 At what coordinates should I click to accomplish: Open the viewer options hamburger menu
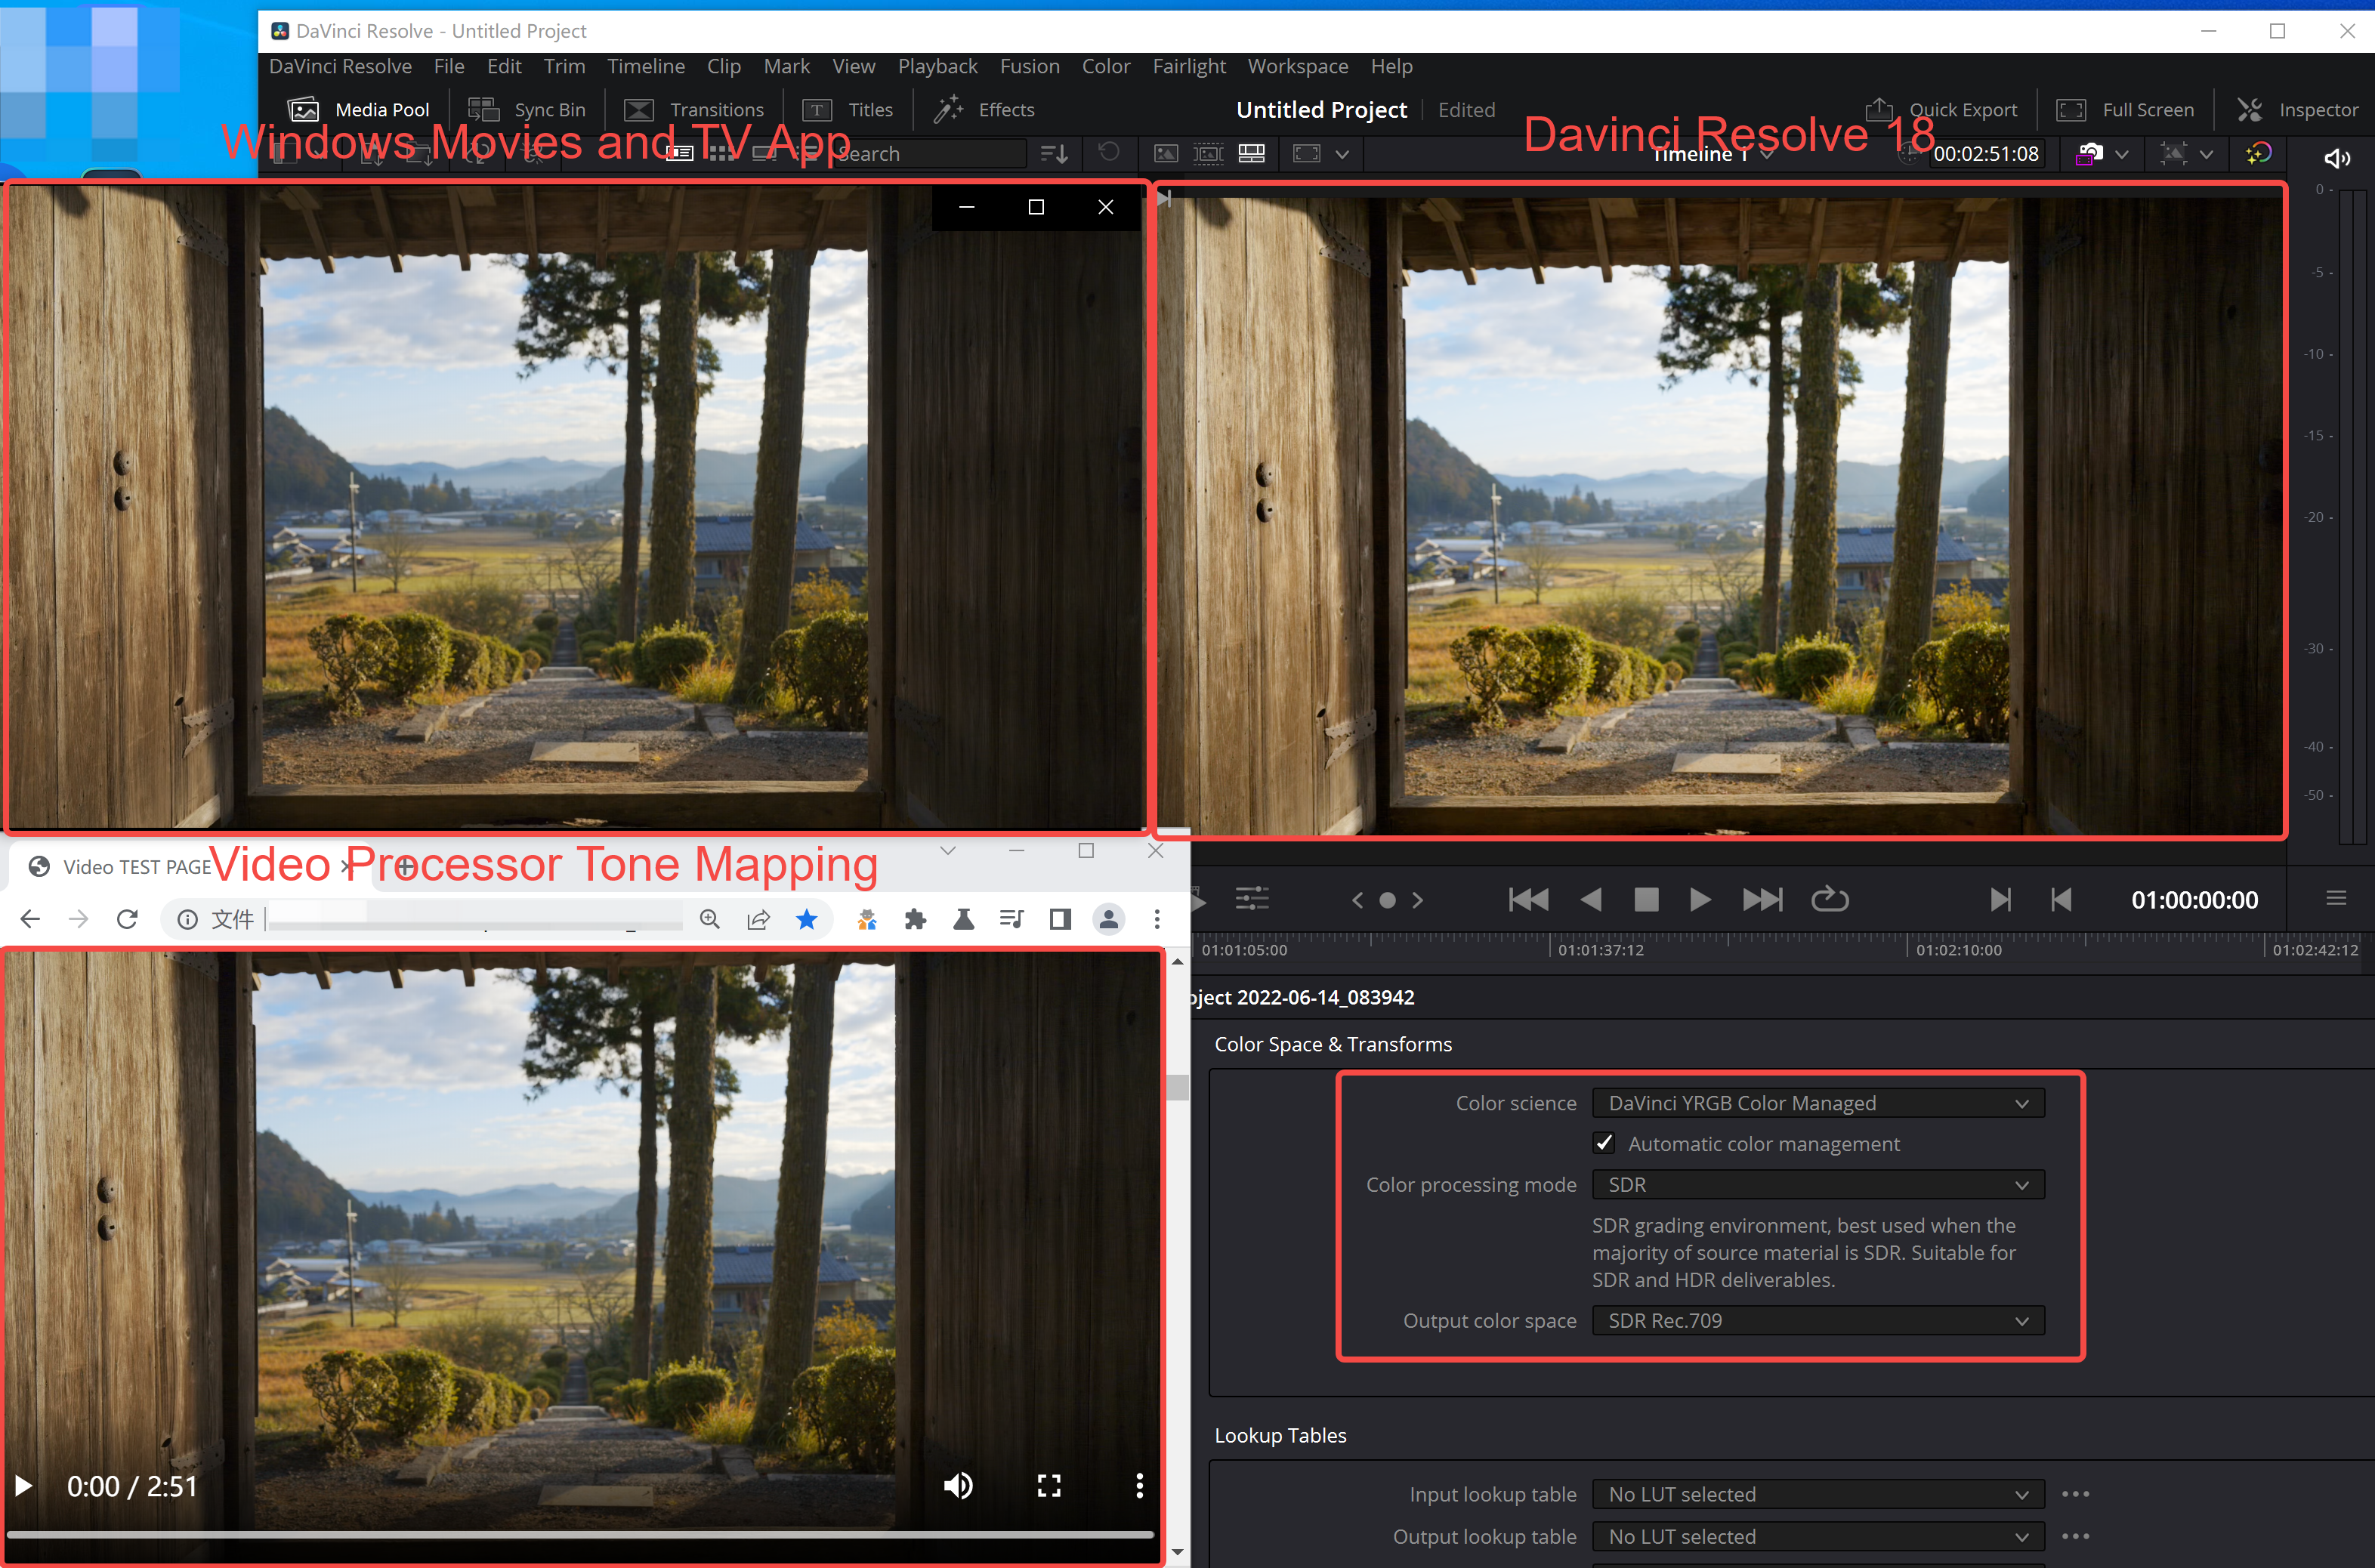[x=2336, y=898]
